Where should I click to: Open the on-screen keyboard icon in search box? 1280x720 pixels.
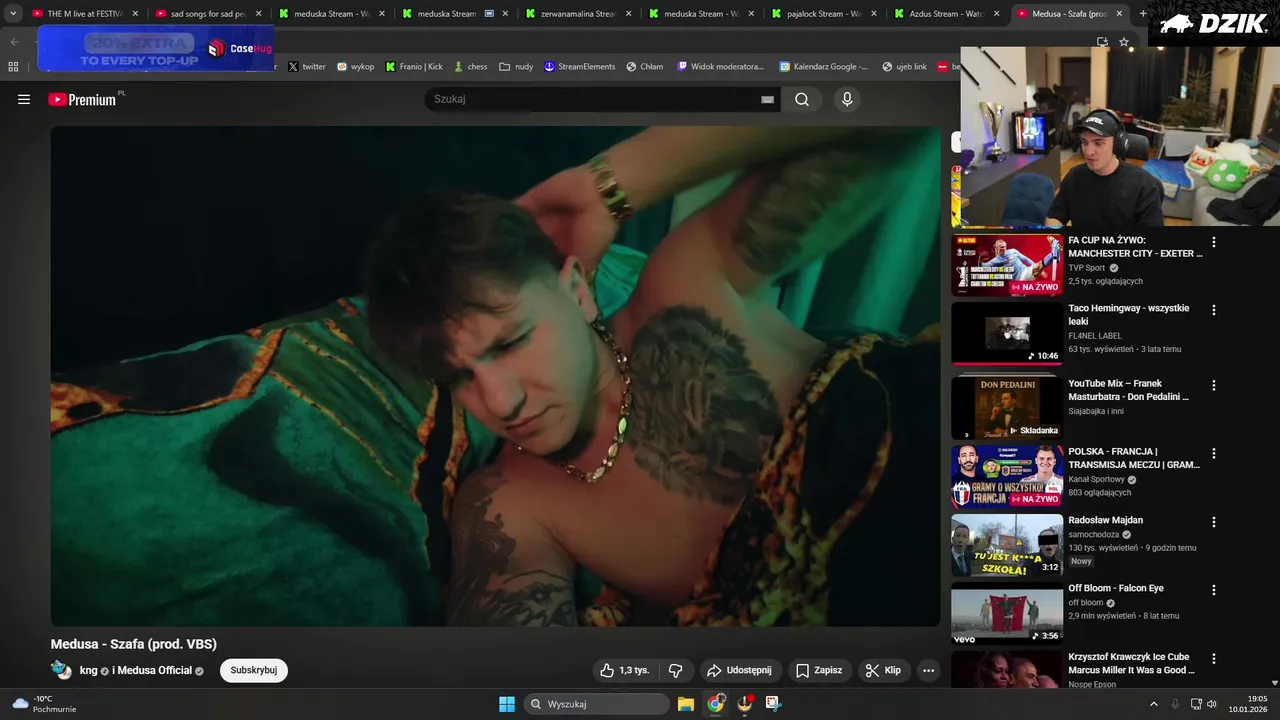tap(768, 99)
